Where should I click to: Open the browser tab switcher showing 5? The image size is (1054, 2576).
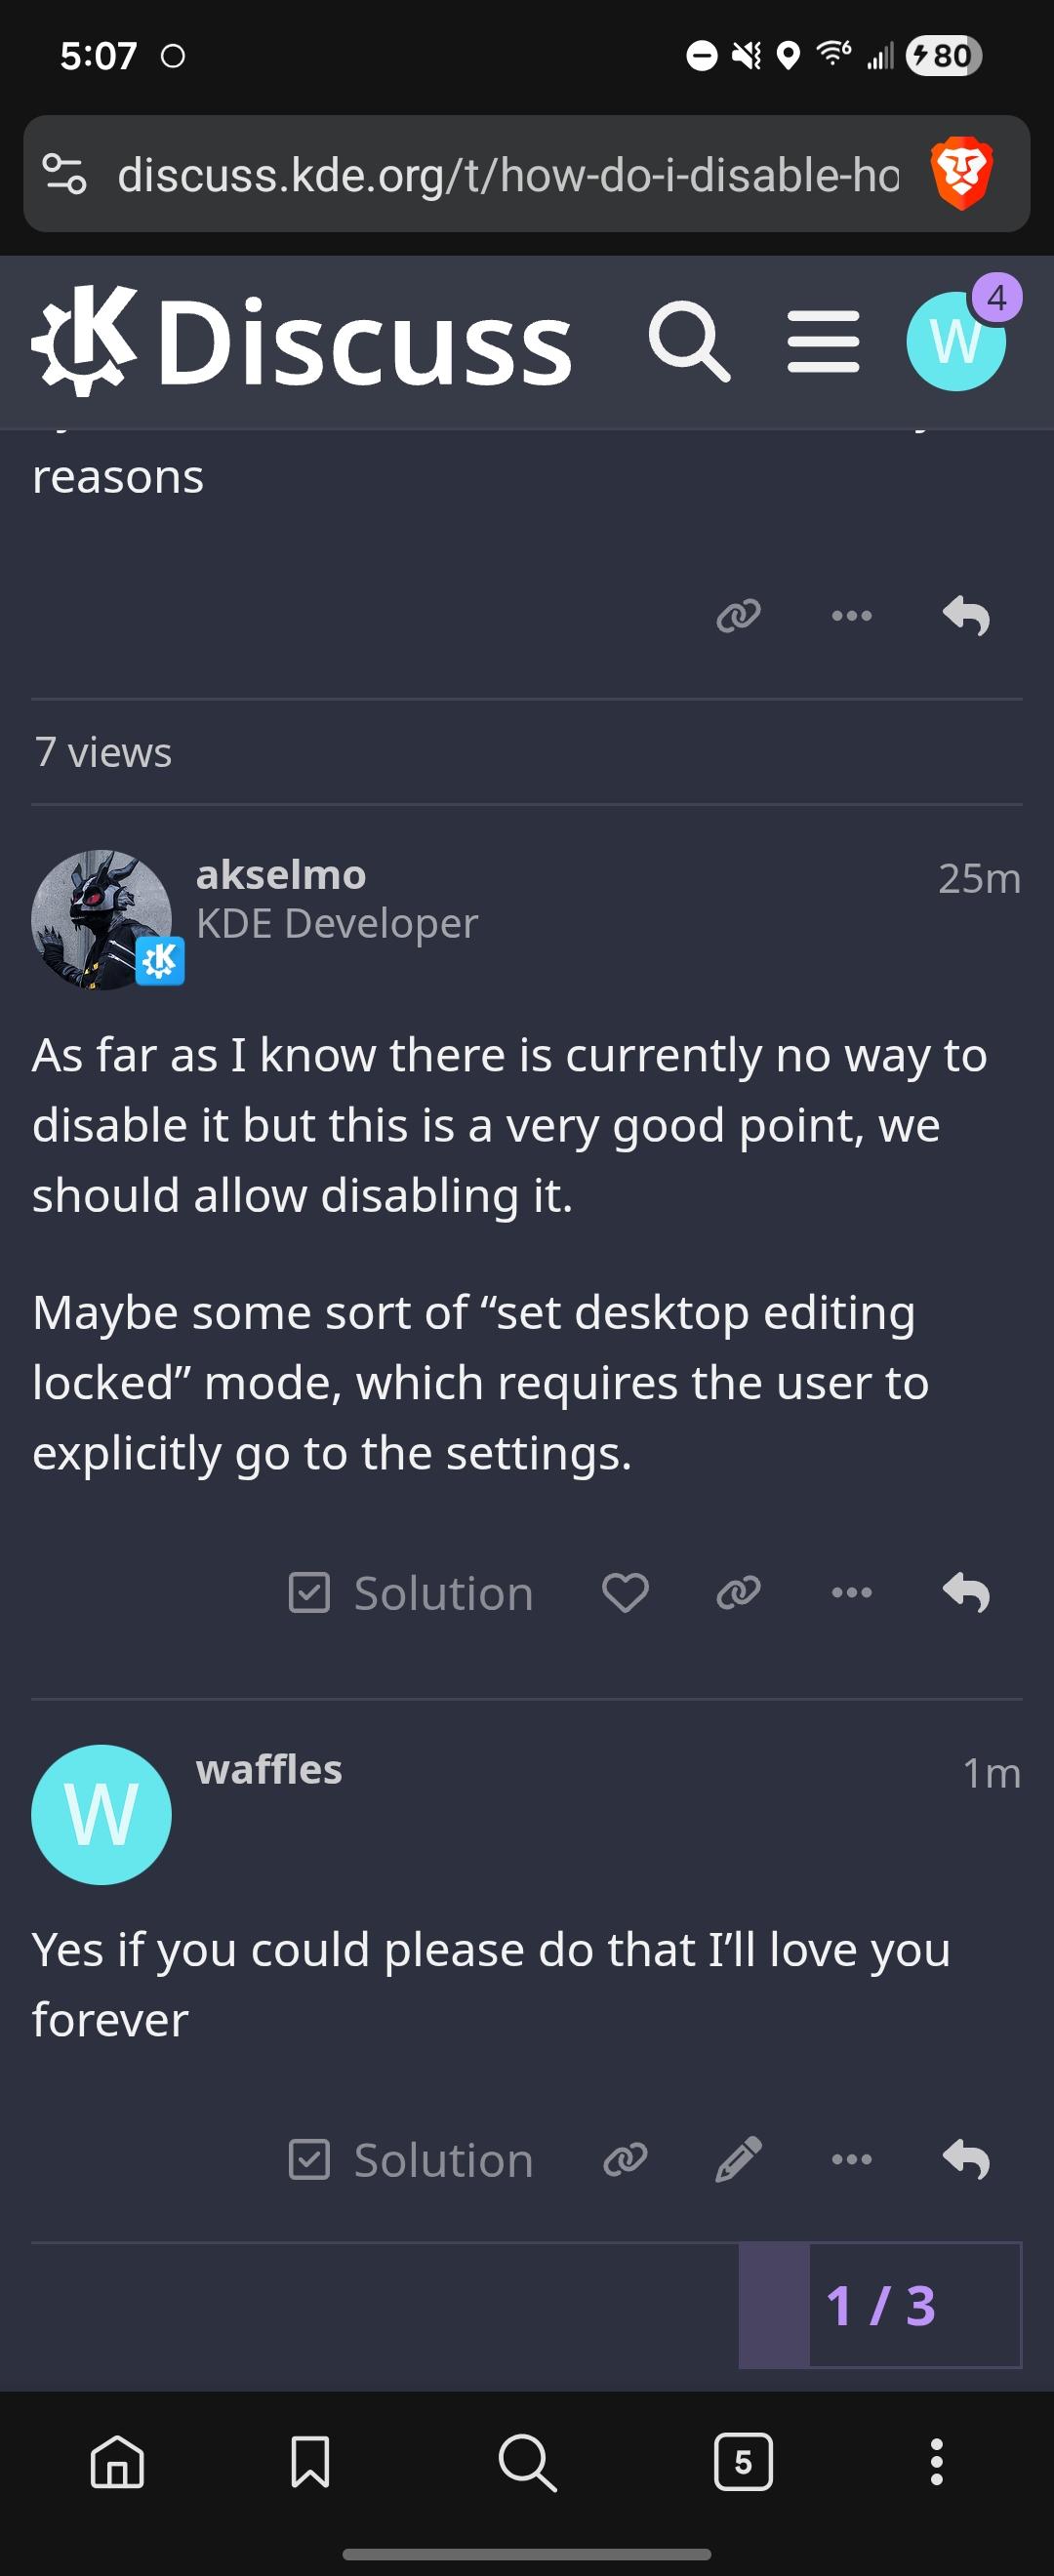(742, 2461)
